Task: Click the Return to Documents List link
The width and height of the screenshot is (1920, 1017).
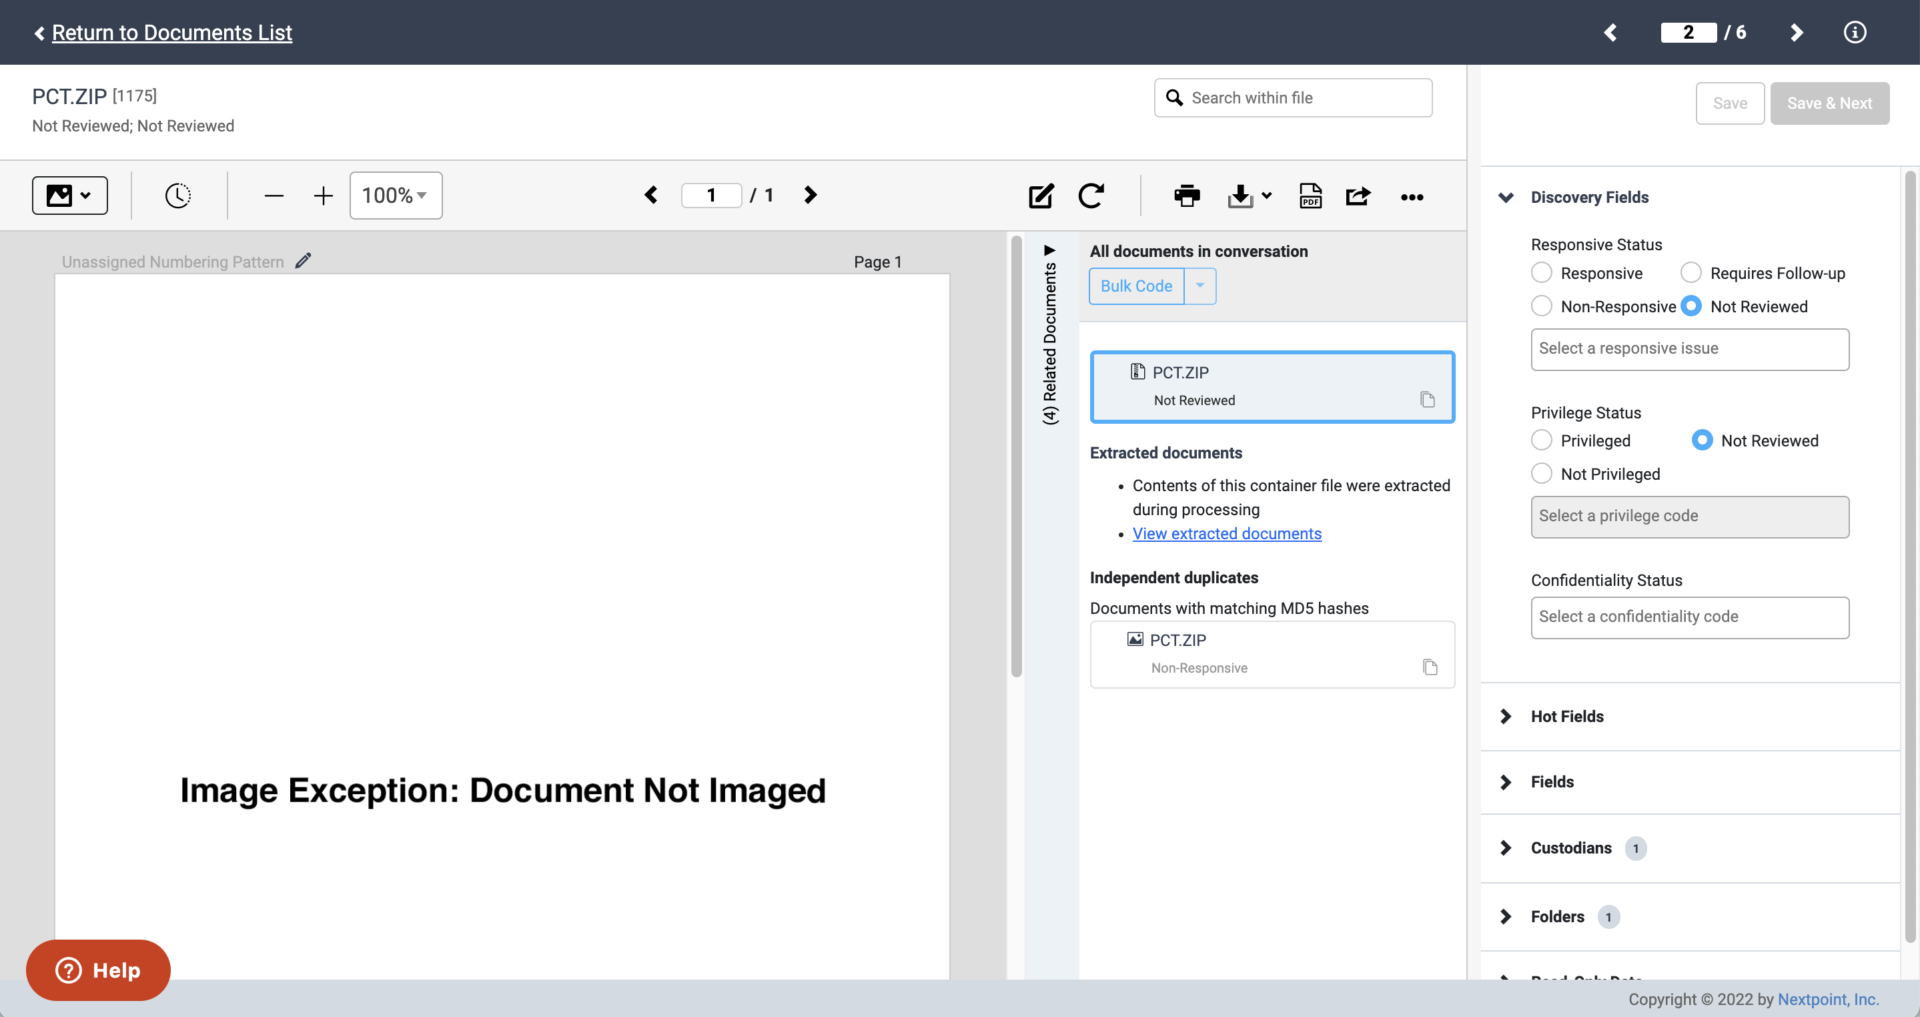Action: click(171, 32)
